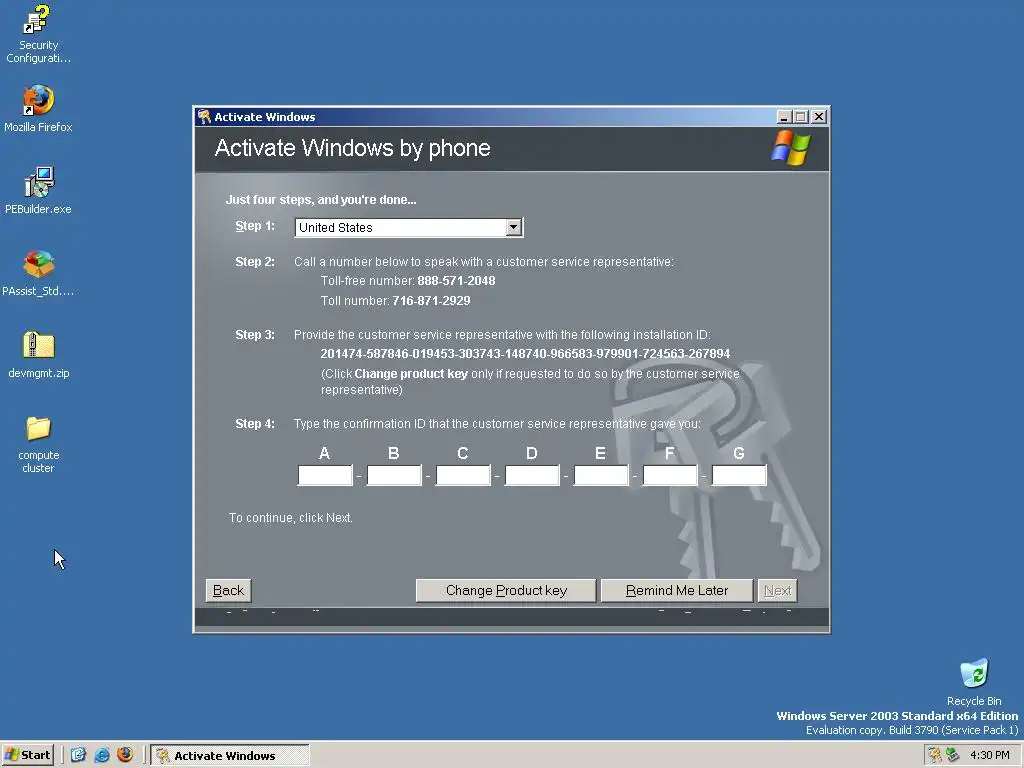Click Change Product key button

[x=506, y=590]
